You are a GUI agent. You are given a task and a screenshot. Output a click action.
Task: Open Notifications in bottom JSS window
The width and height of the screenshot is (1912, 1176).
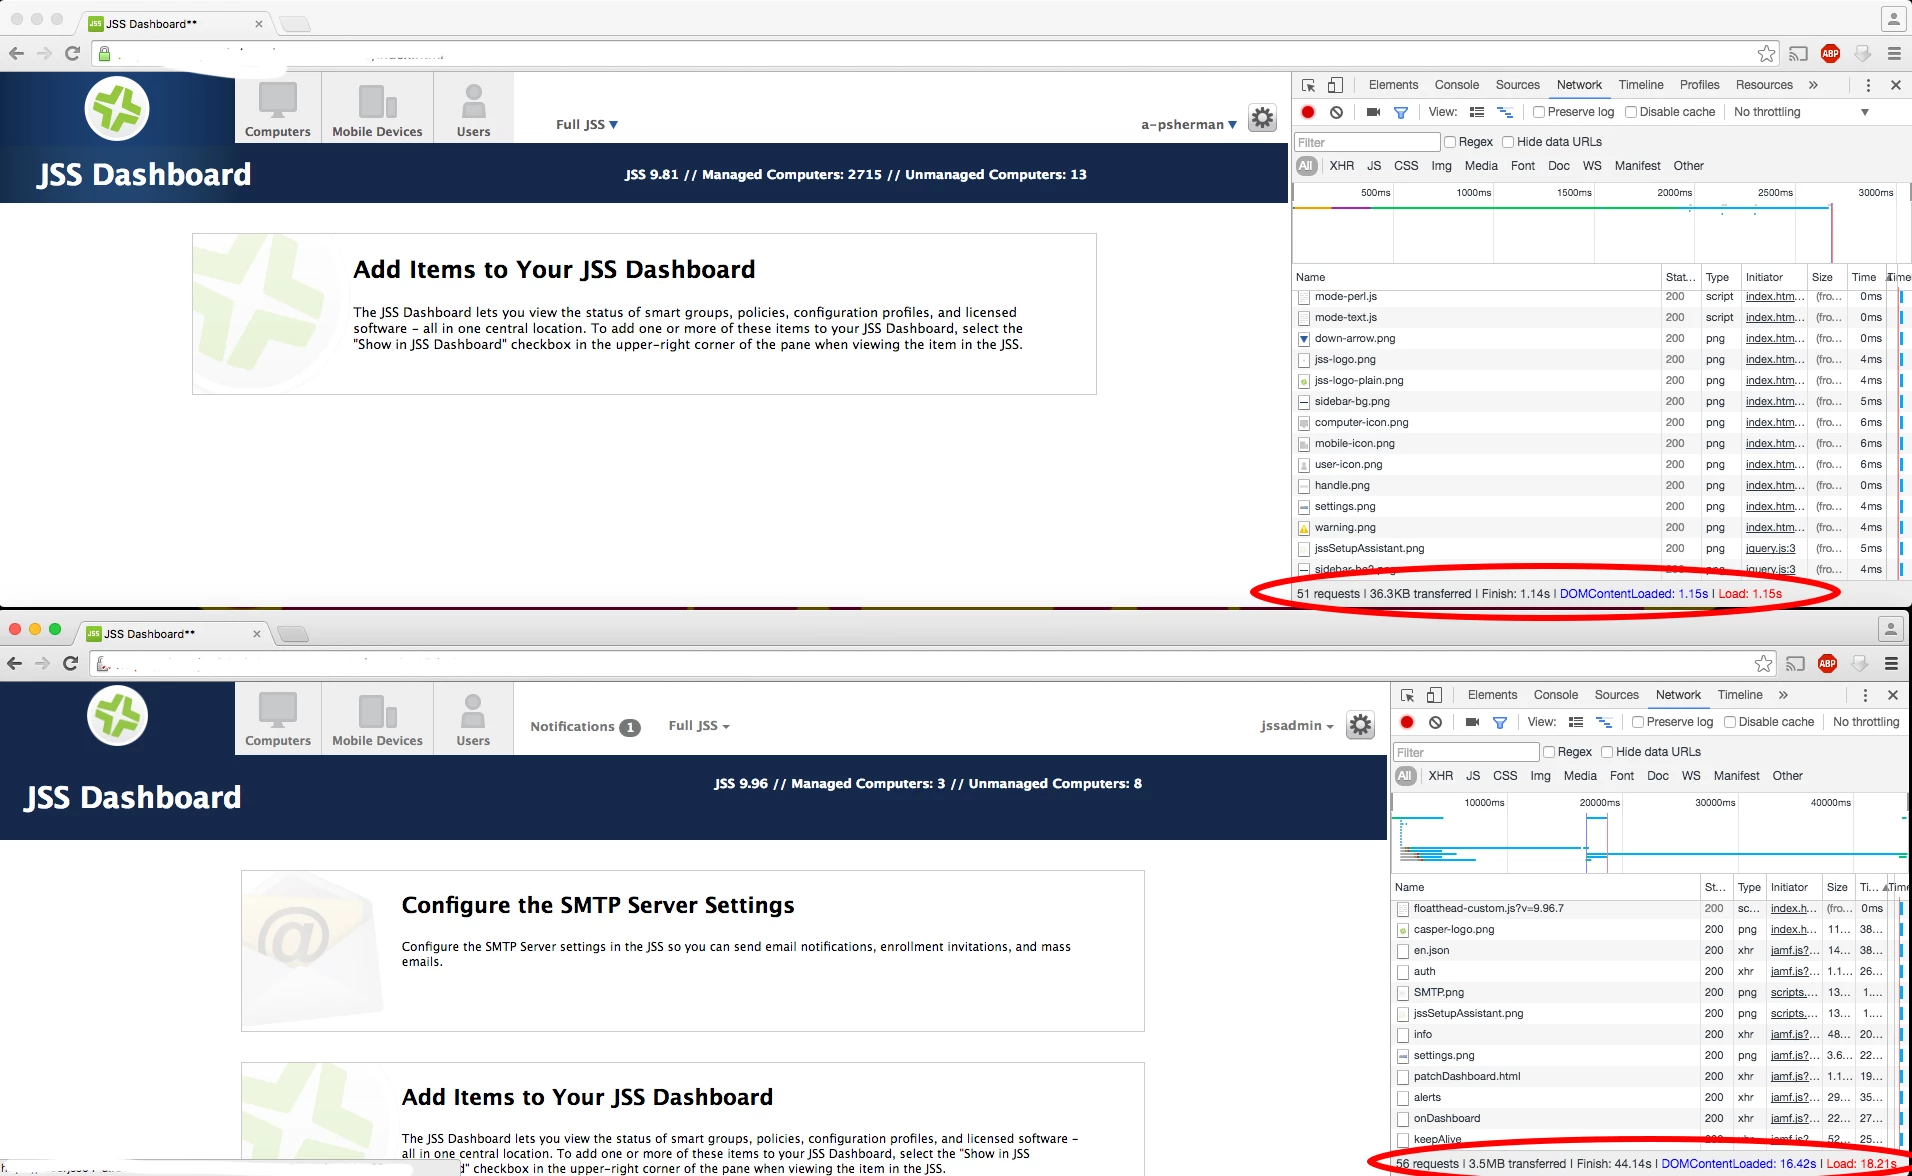pyautogui.click(x=584, y=727)
